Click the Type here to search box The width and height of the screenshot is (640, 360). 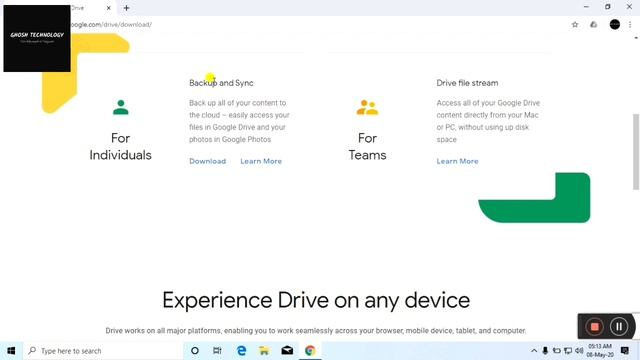tap(103, 351)
